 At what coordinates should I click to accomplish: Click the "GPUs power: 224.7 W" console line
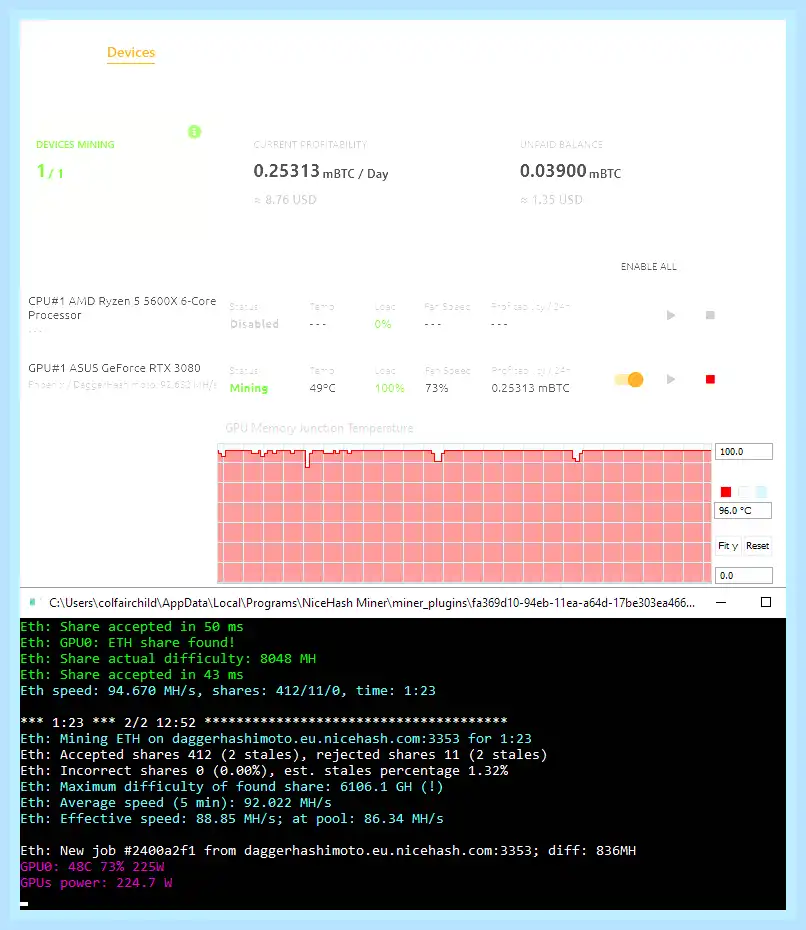[x=96, y=883]
